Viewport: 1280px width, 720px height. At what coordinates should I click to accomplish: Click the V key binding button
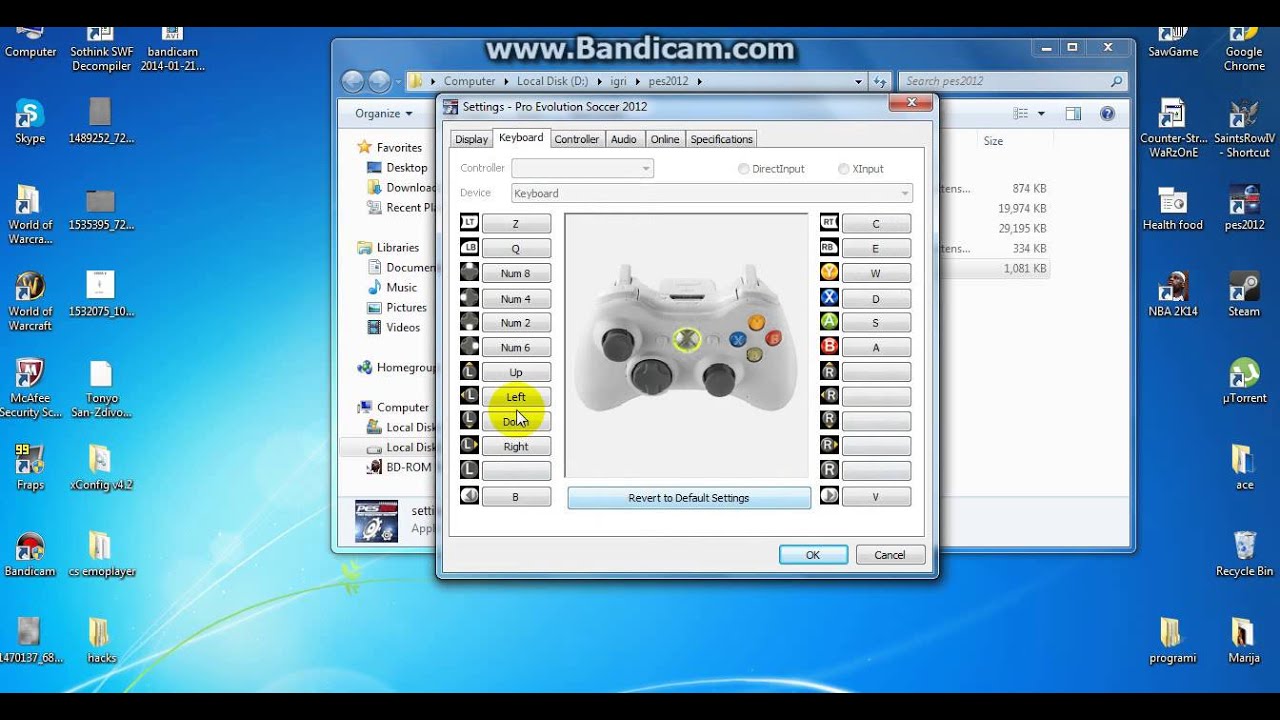pos(876,497)
